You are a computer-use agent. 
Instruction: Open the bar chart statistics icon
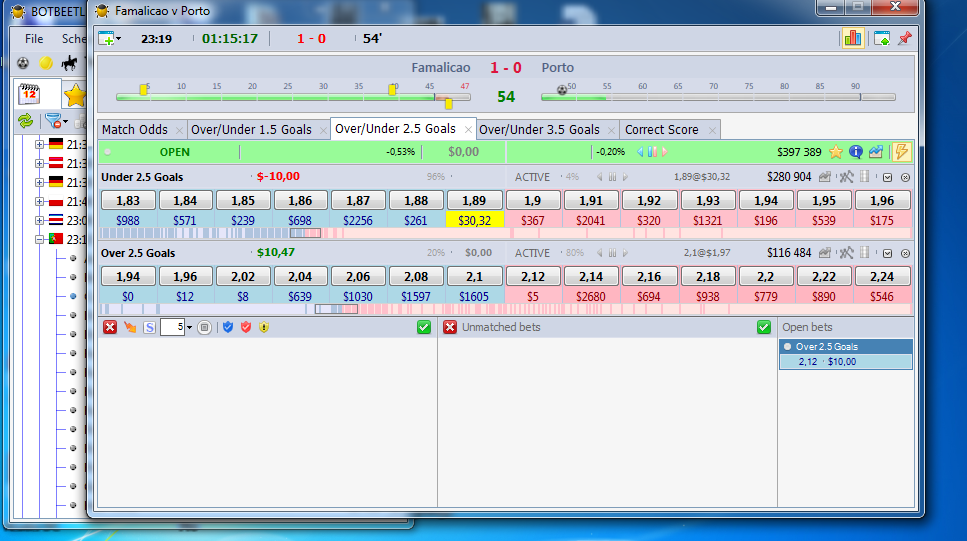pos(853,38)
